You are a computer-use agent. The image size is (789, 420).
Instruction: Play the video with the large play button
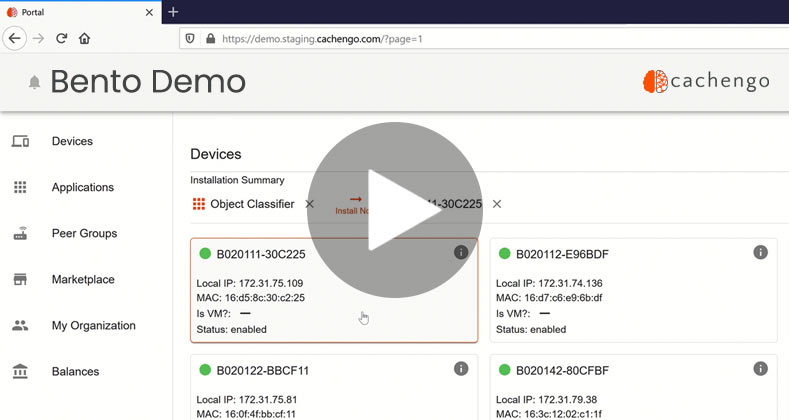click(x=395, y=210)
